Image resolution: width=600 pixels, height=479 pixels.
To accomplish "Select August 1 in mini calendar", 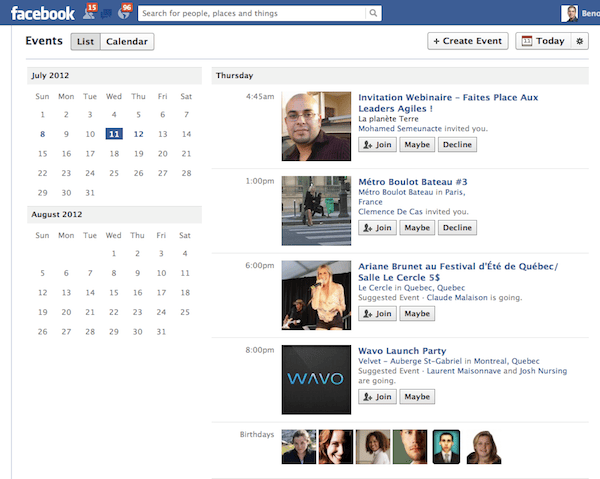I will tap(114, 253).
